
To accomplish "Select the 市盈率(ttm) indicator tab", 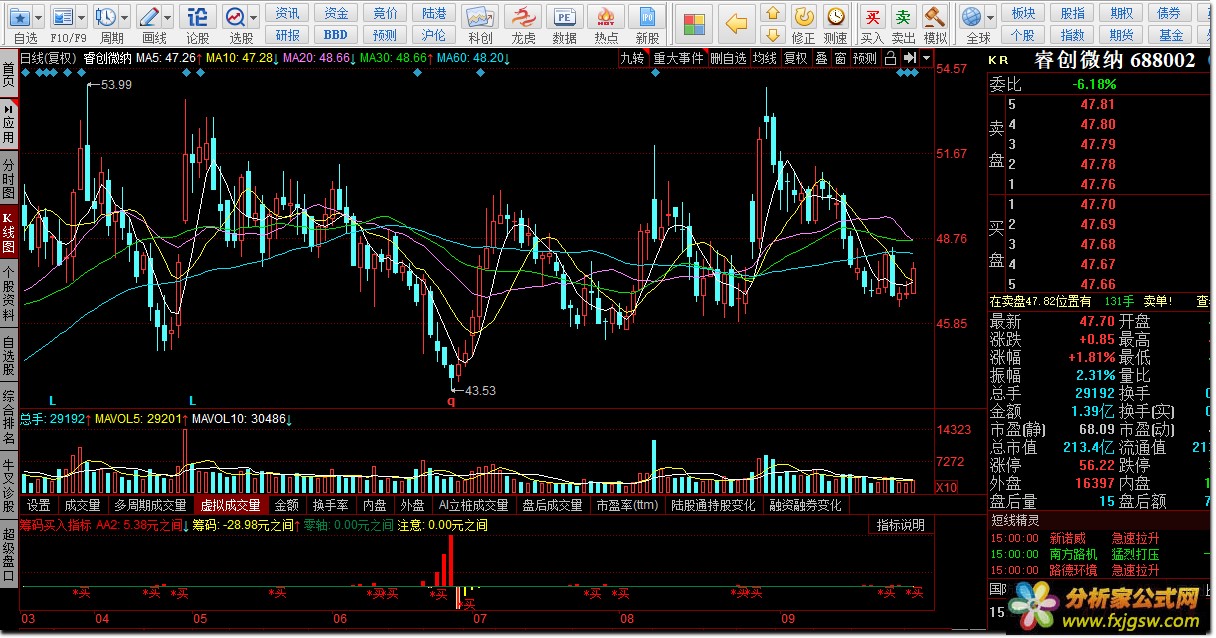I will (628, 506).
